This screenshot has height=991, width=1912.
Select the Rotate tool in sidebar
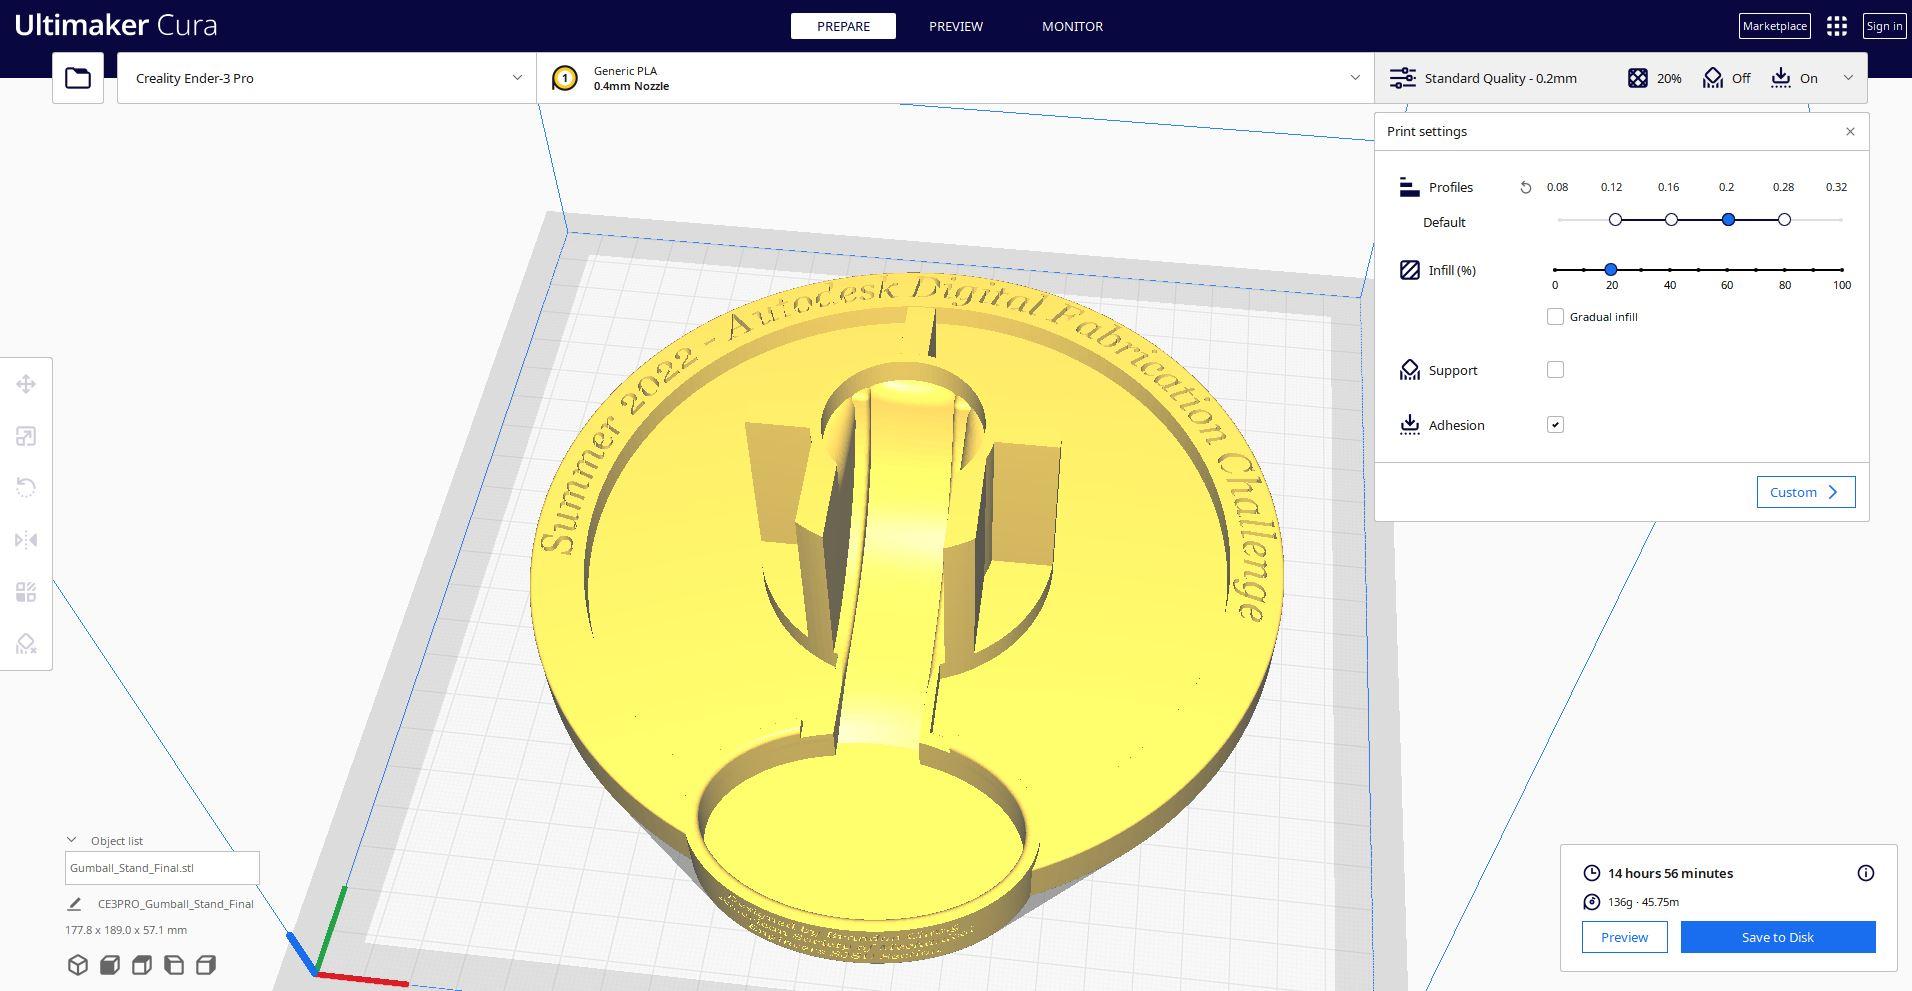tap(26, 488)
